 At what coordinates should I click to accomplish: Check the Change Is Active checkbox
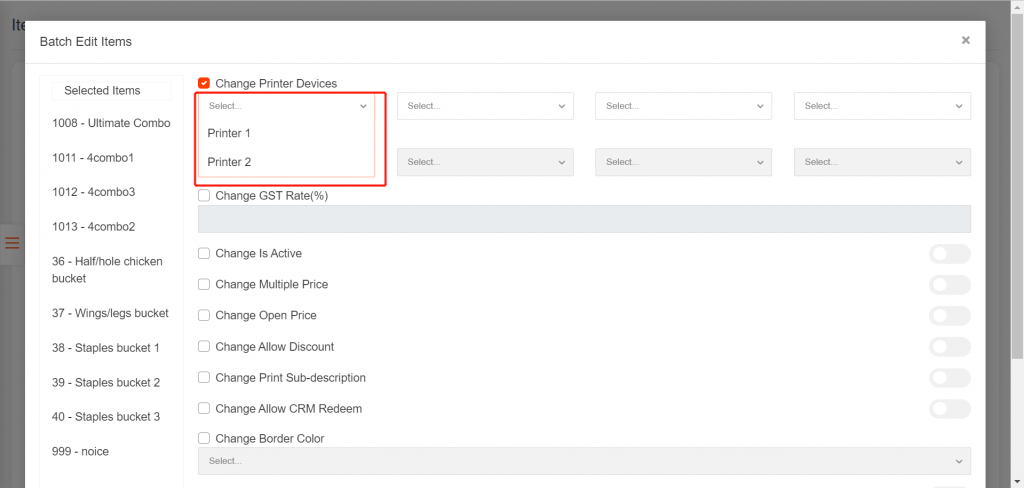204,254
